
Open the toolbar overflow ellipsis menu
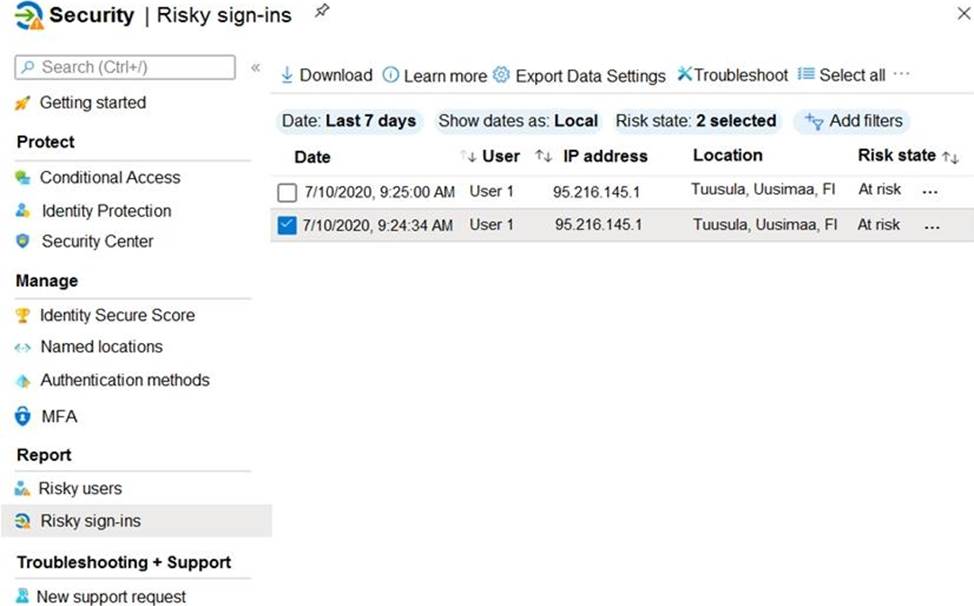[902, 74]
